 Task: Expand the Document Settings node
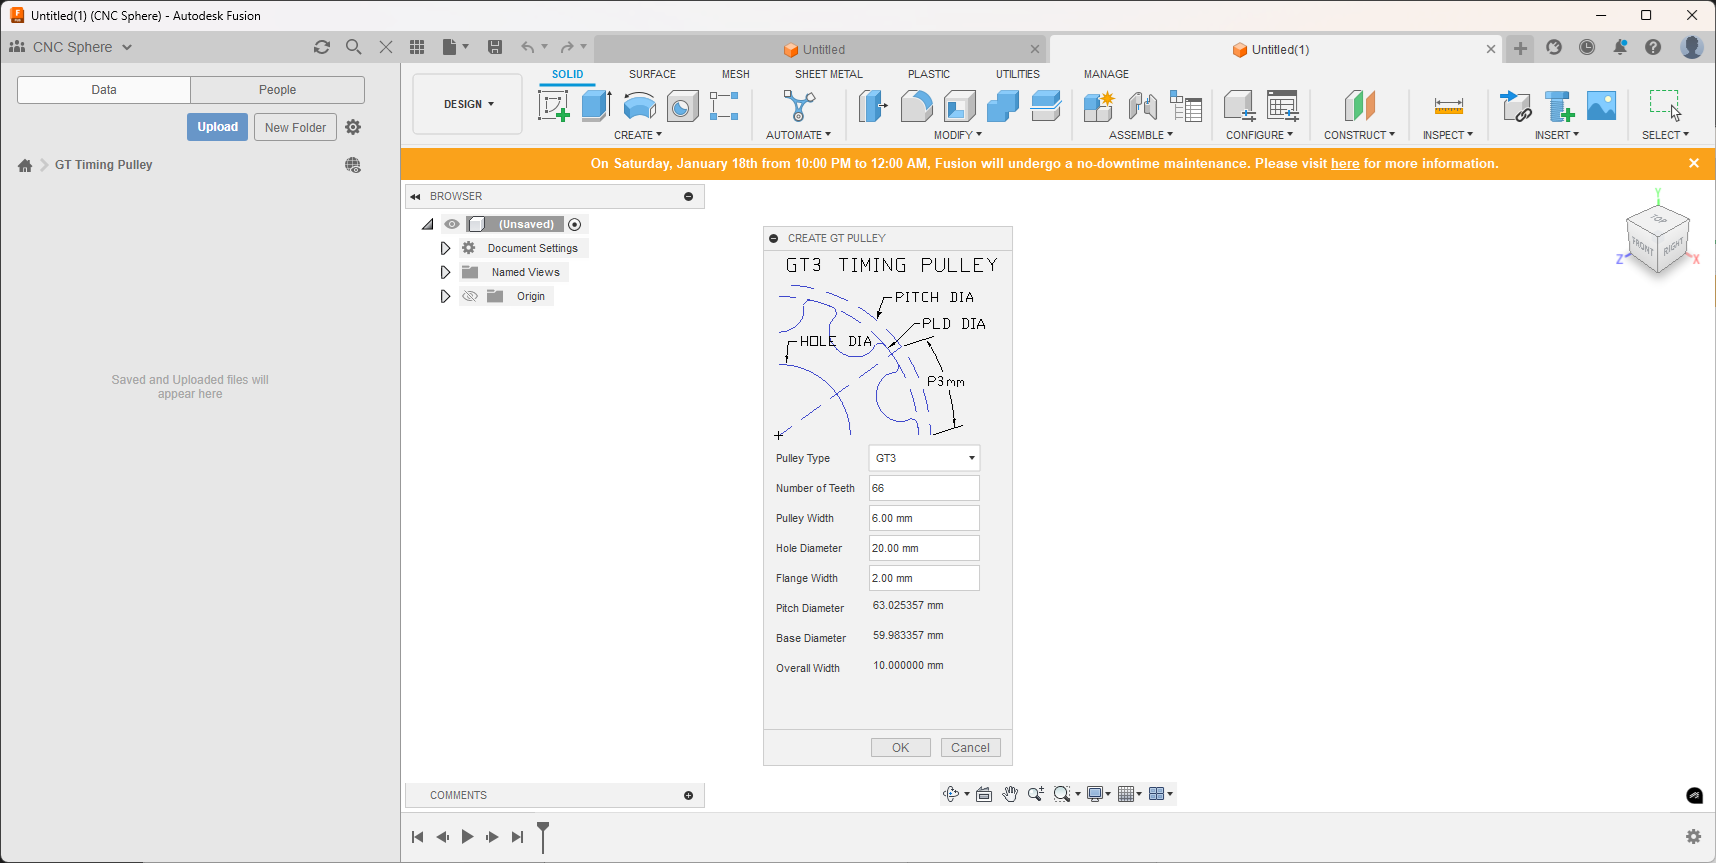[446, 248]
